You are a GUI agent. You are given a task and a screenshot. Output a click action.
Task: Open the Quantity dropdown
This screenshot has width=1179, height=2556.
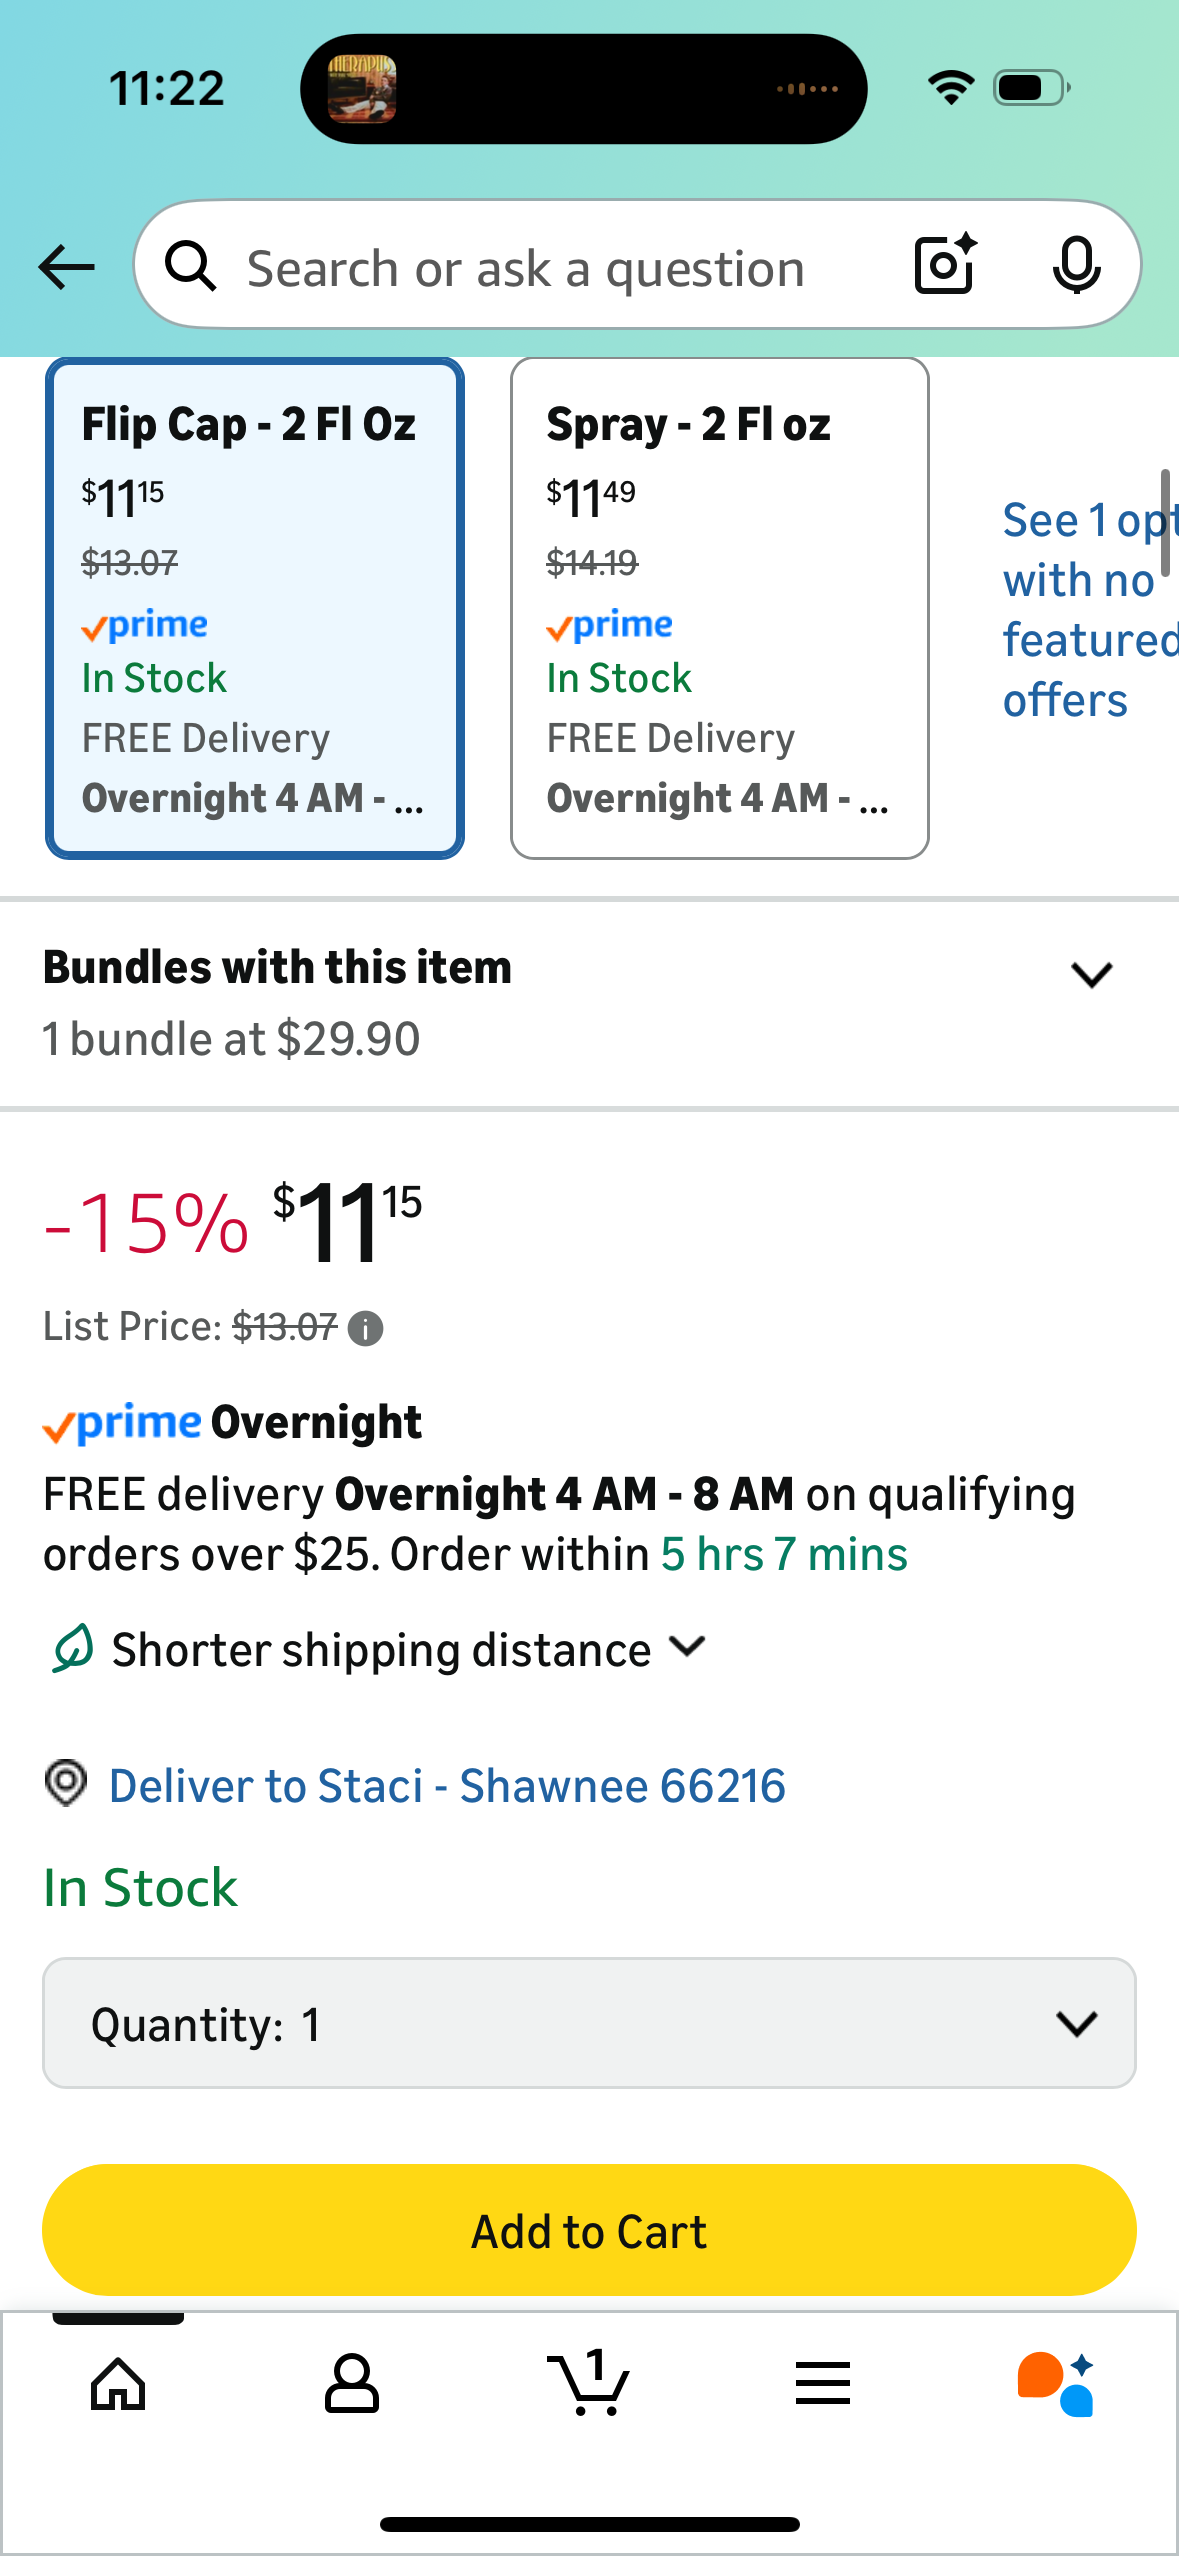[x=589, y=2023]
